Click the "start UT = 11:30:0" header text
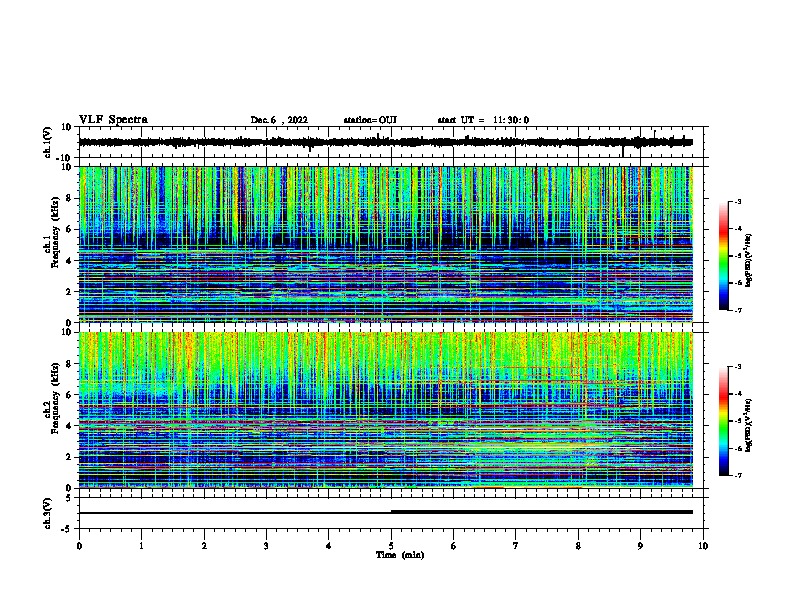The height and width of the screenshot is (612, 792). 483,120
